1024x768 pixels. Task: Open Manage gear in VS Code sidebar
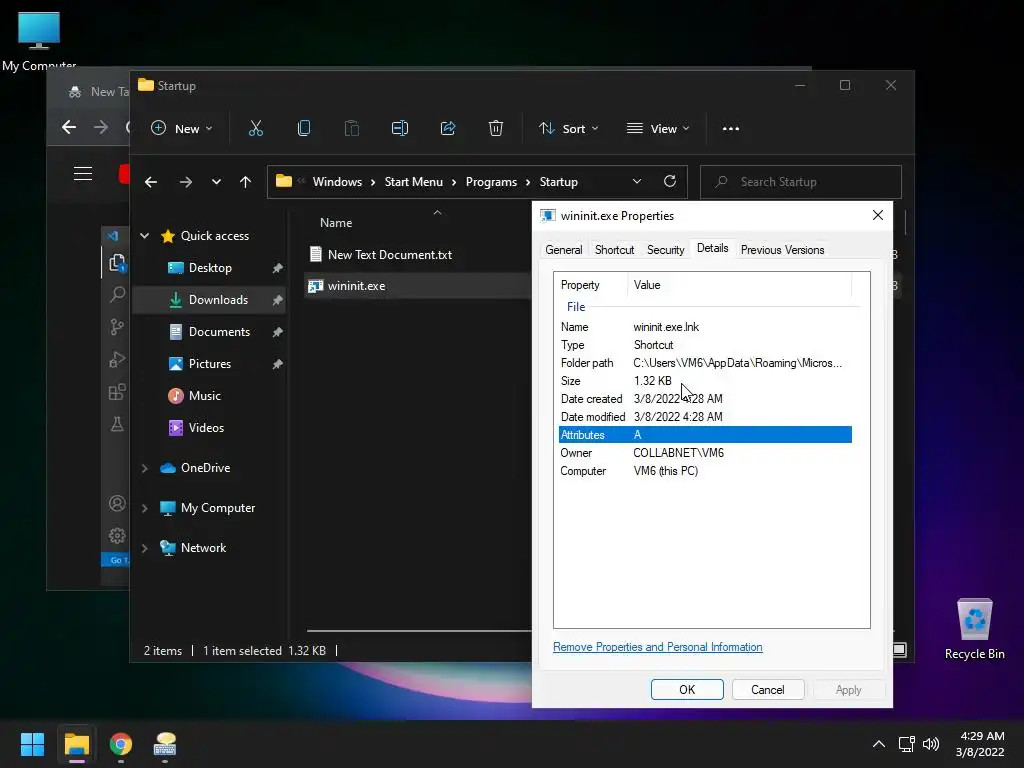tap(117, 536)
